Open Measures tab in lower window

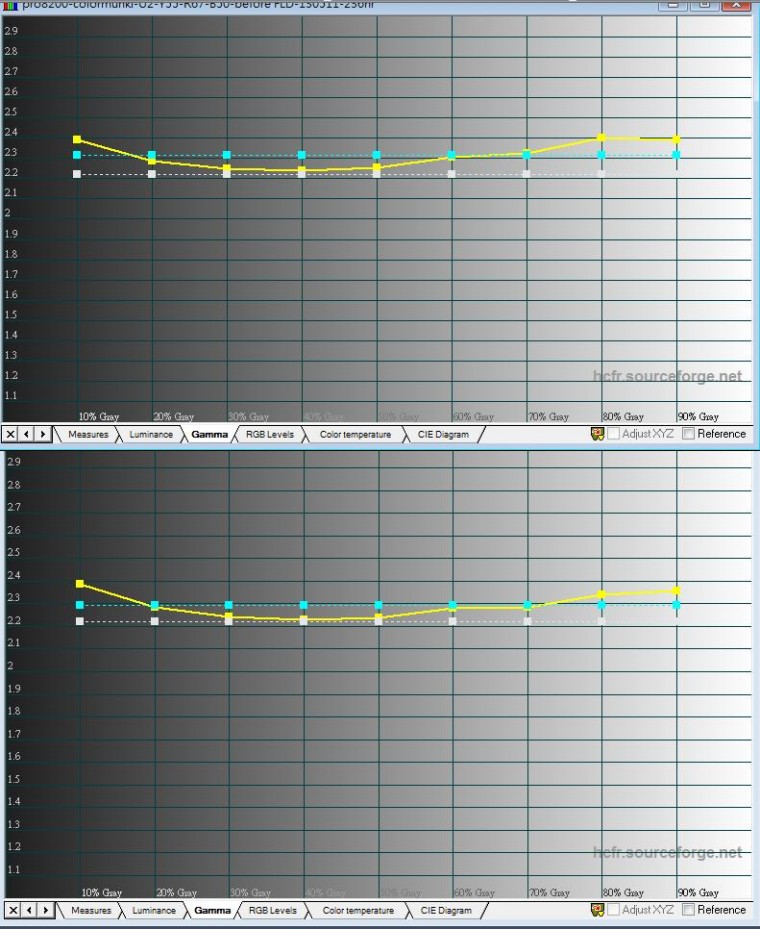91,910
